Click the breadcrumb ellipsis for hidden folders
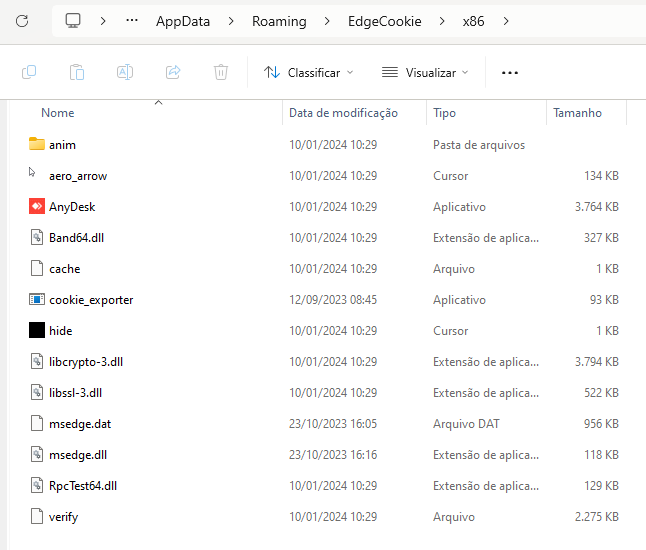The height and width of the screenshot is (550, 646). pos(132,21)
